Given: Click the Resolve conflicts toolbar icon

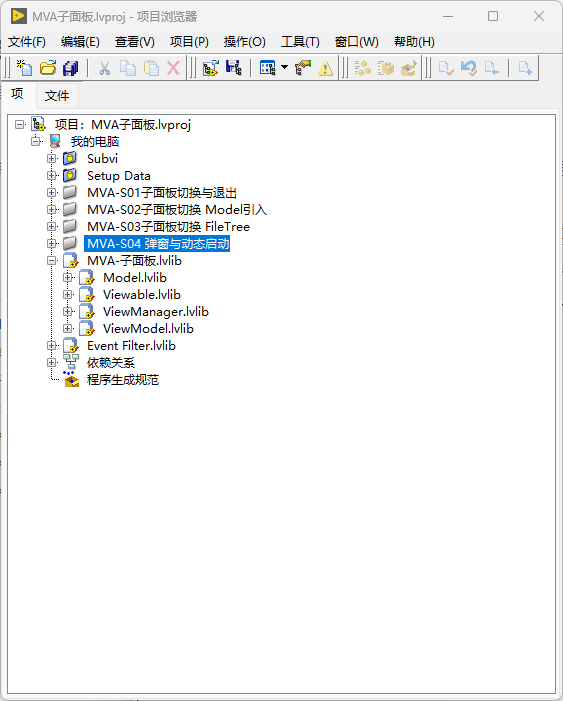Looking at the screenshot, I should [x=303, y=68].
